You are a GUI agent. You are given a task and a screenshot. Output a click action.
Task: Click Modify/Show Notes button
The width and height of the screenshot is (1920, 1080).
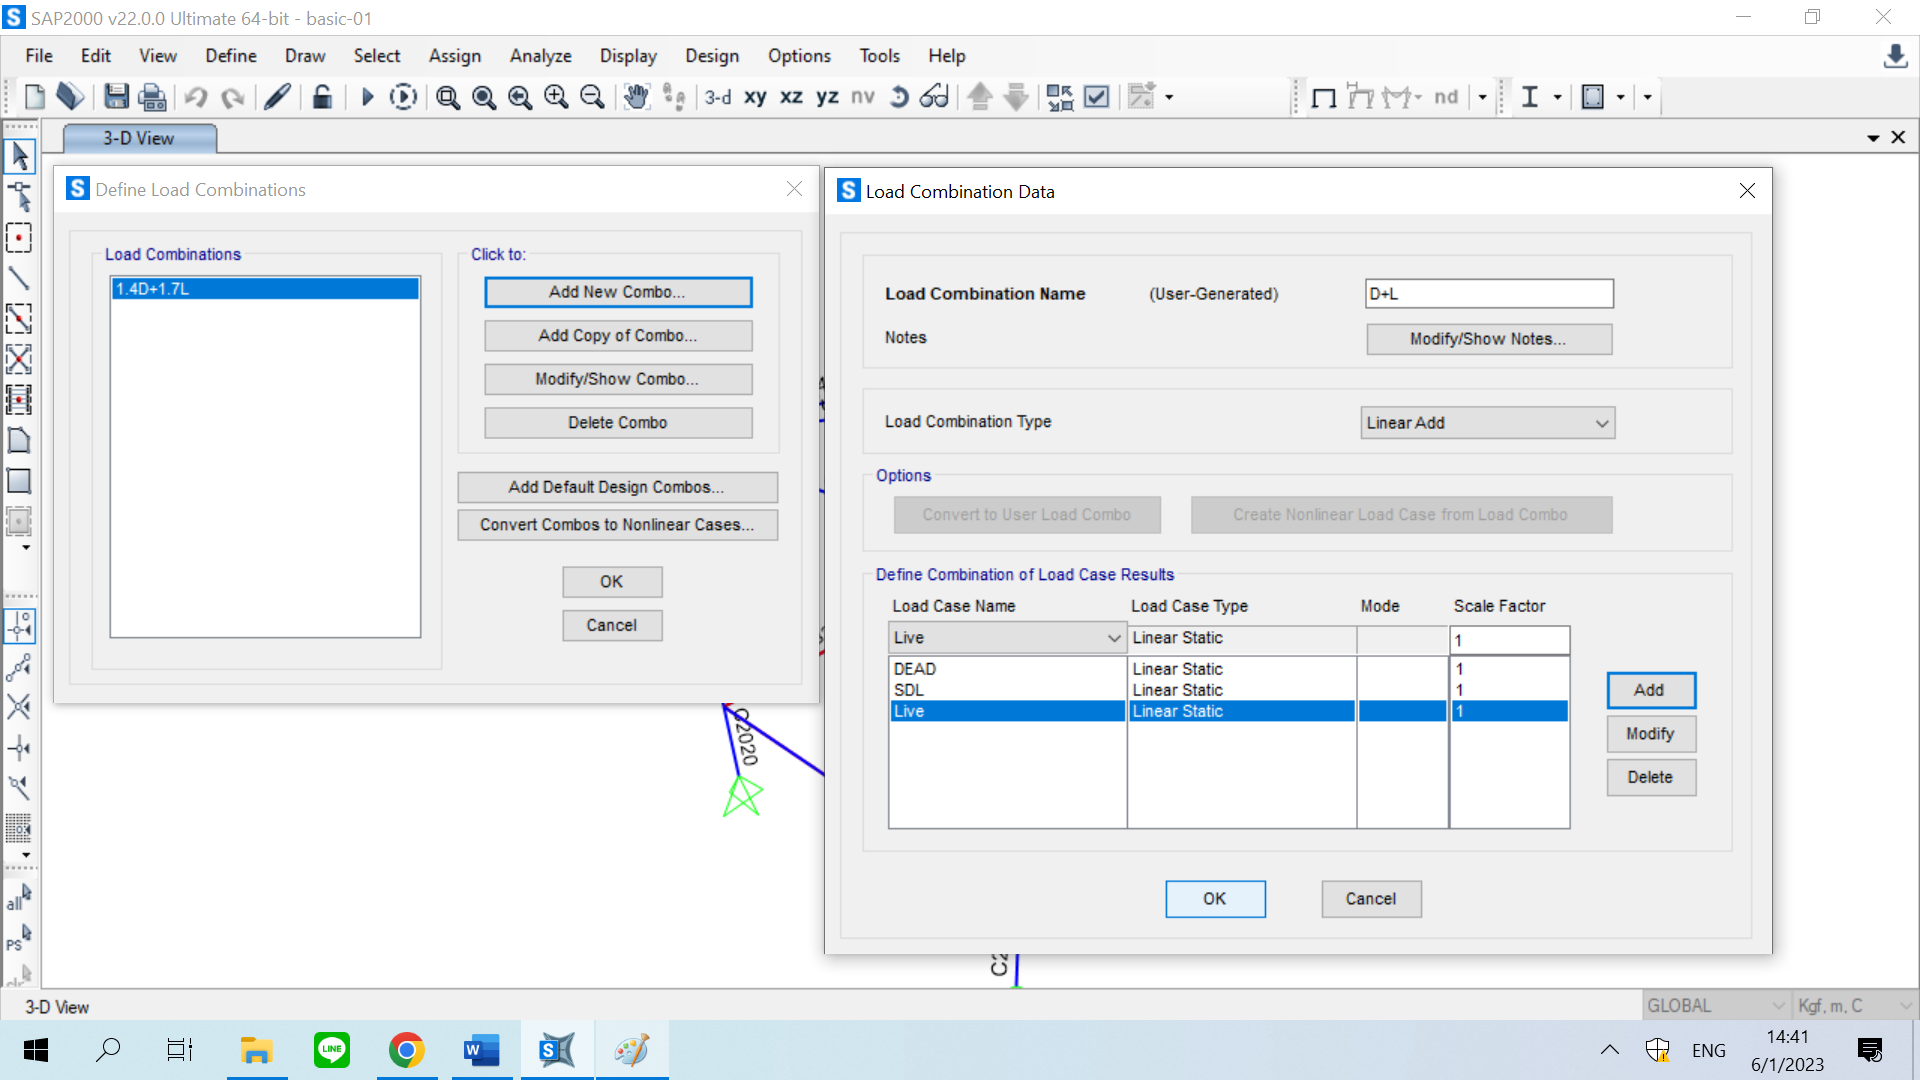coord(1488,339)
